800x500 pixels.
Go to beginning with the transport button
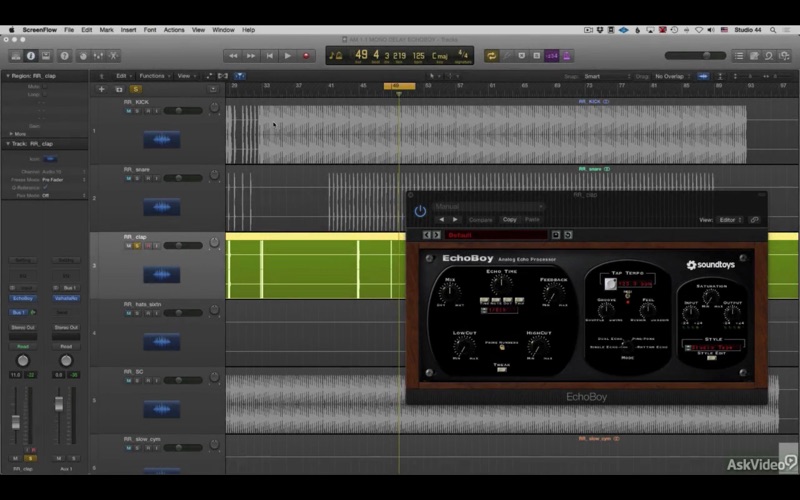(x=269, y=56)
